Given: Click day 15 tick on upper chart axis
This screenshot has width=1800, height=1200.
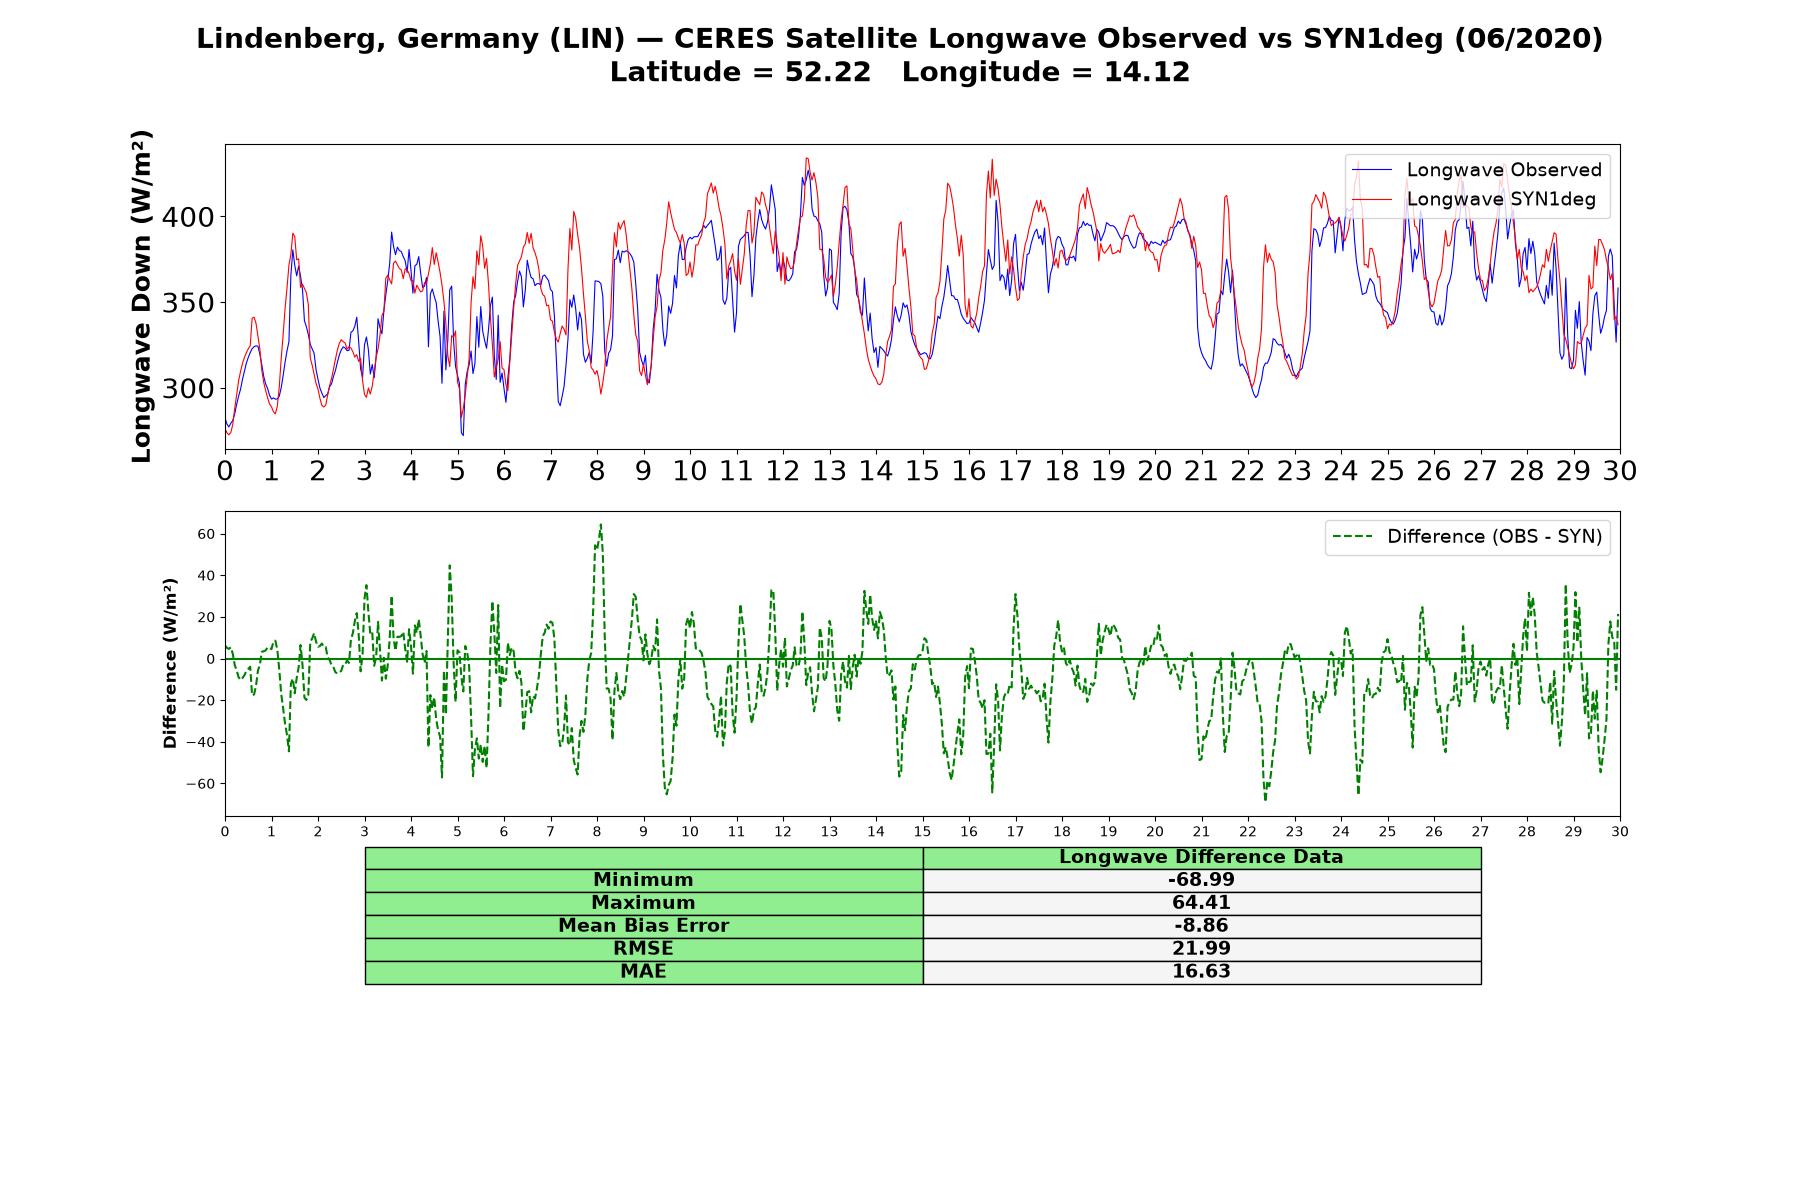Looking at the screenshot, I should (x=922, y=471).
